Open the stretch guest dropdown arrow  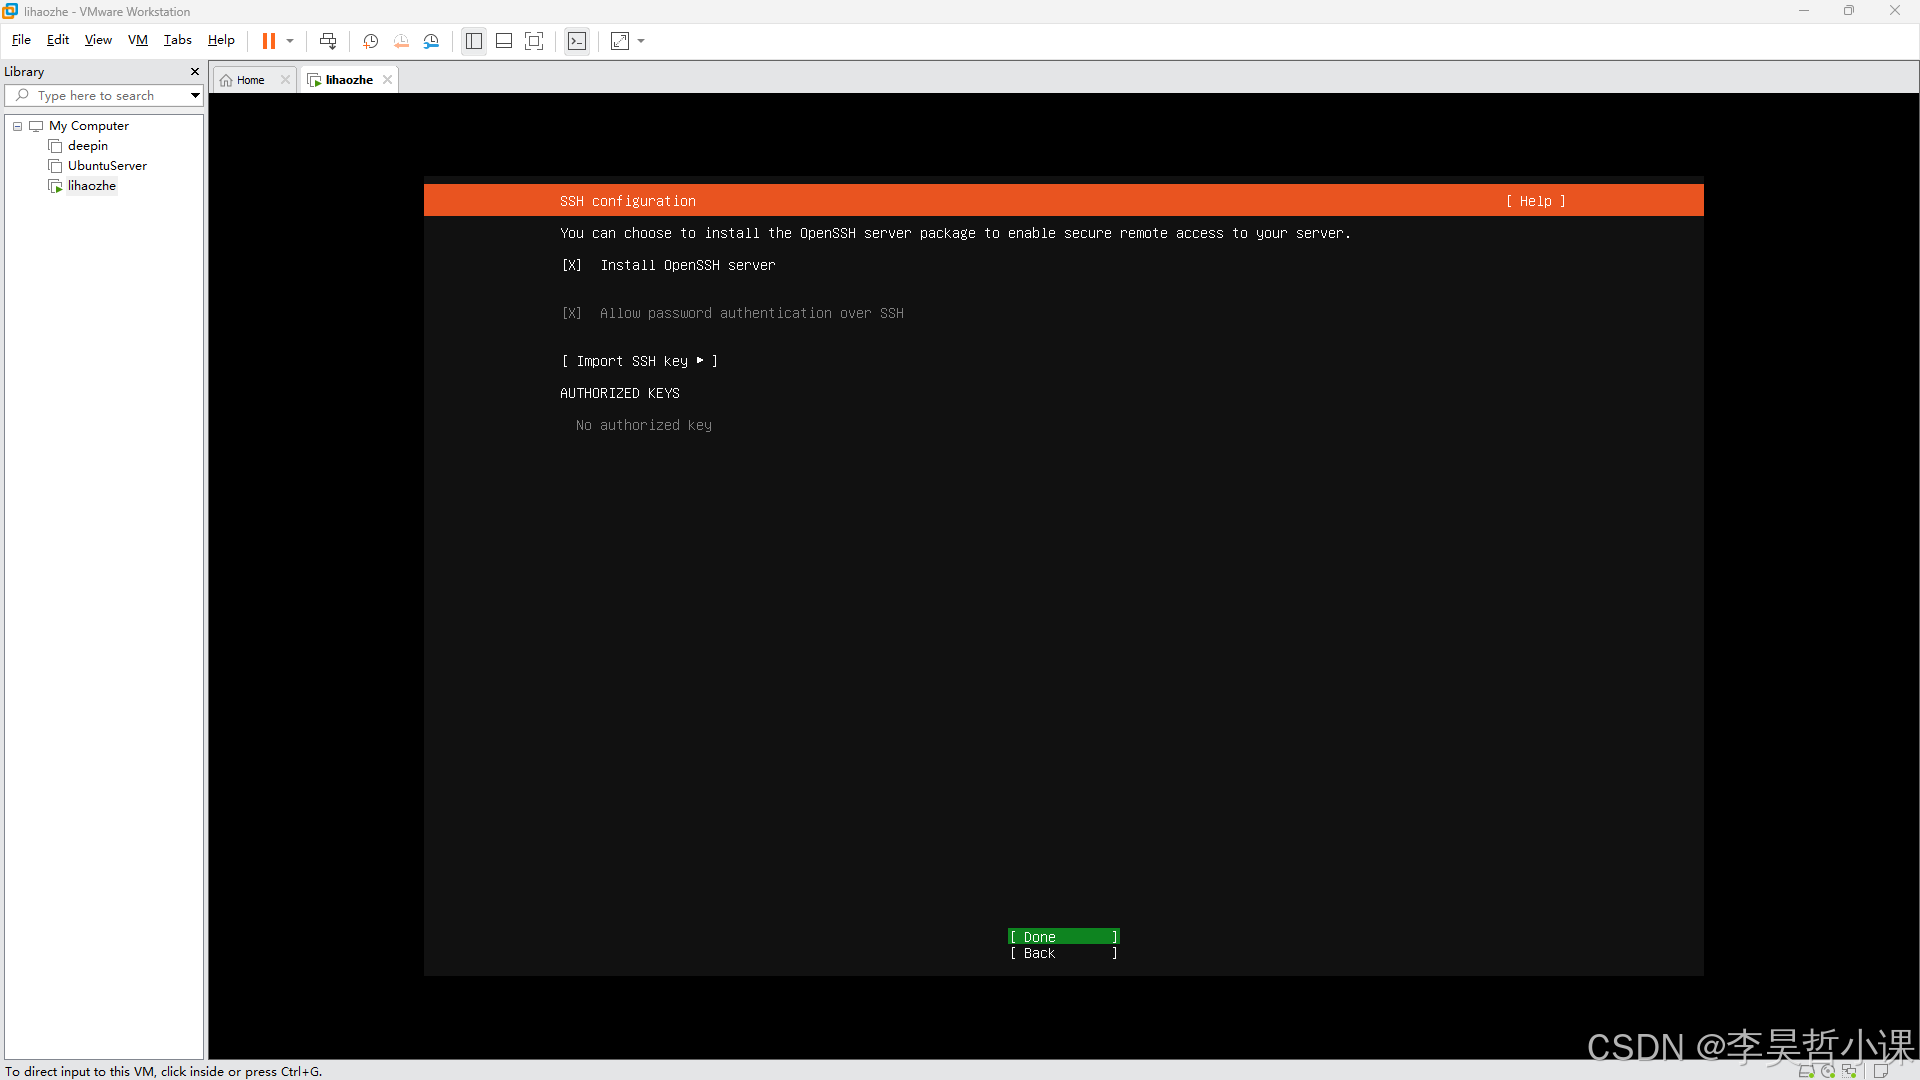[x=641, y=41]
